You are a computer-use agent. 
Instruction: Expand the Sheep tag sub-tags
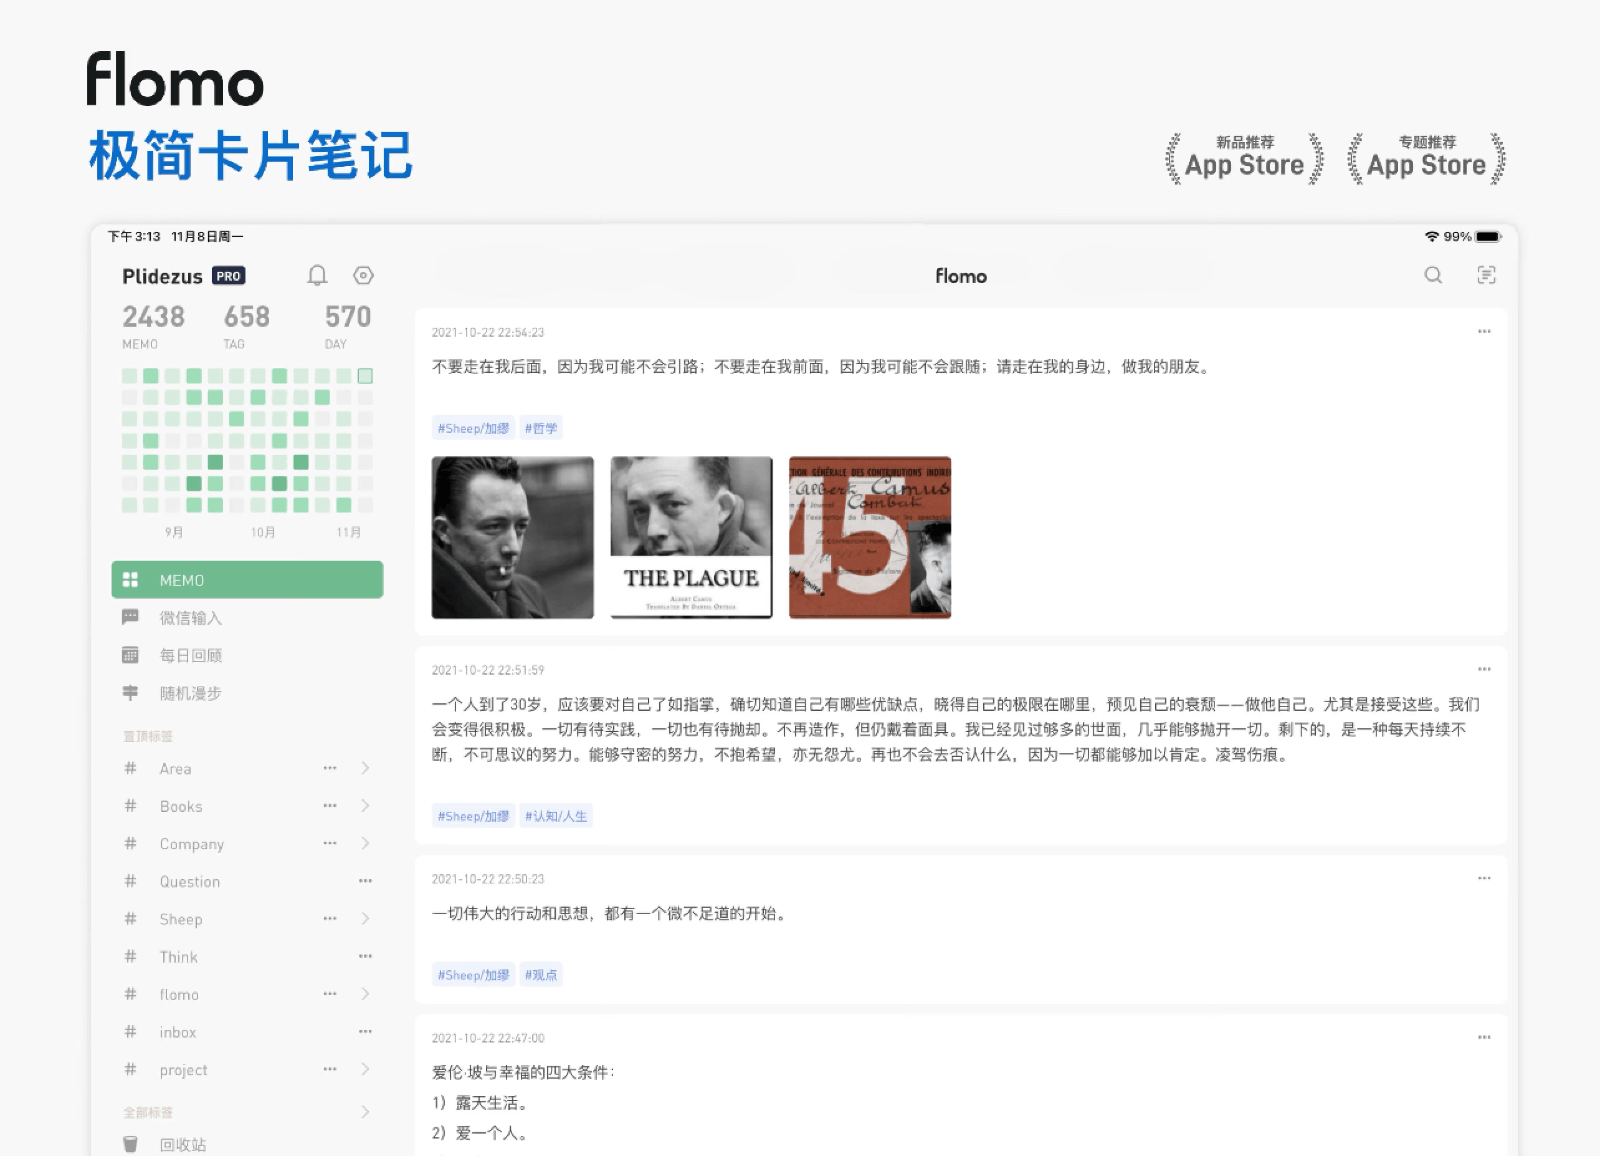click(365, 919)
